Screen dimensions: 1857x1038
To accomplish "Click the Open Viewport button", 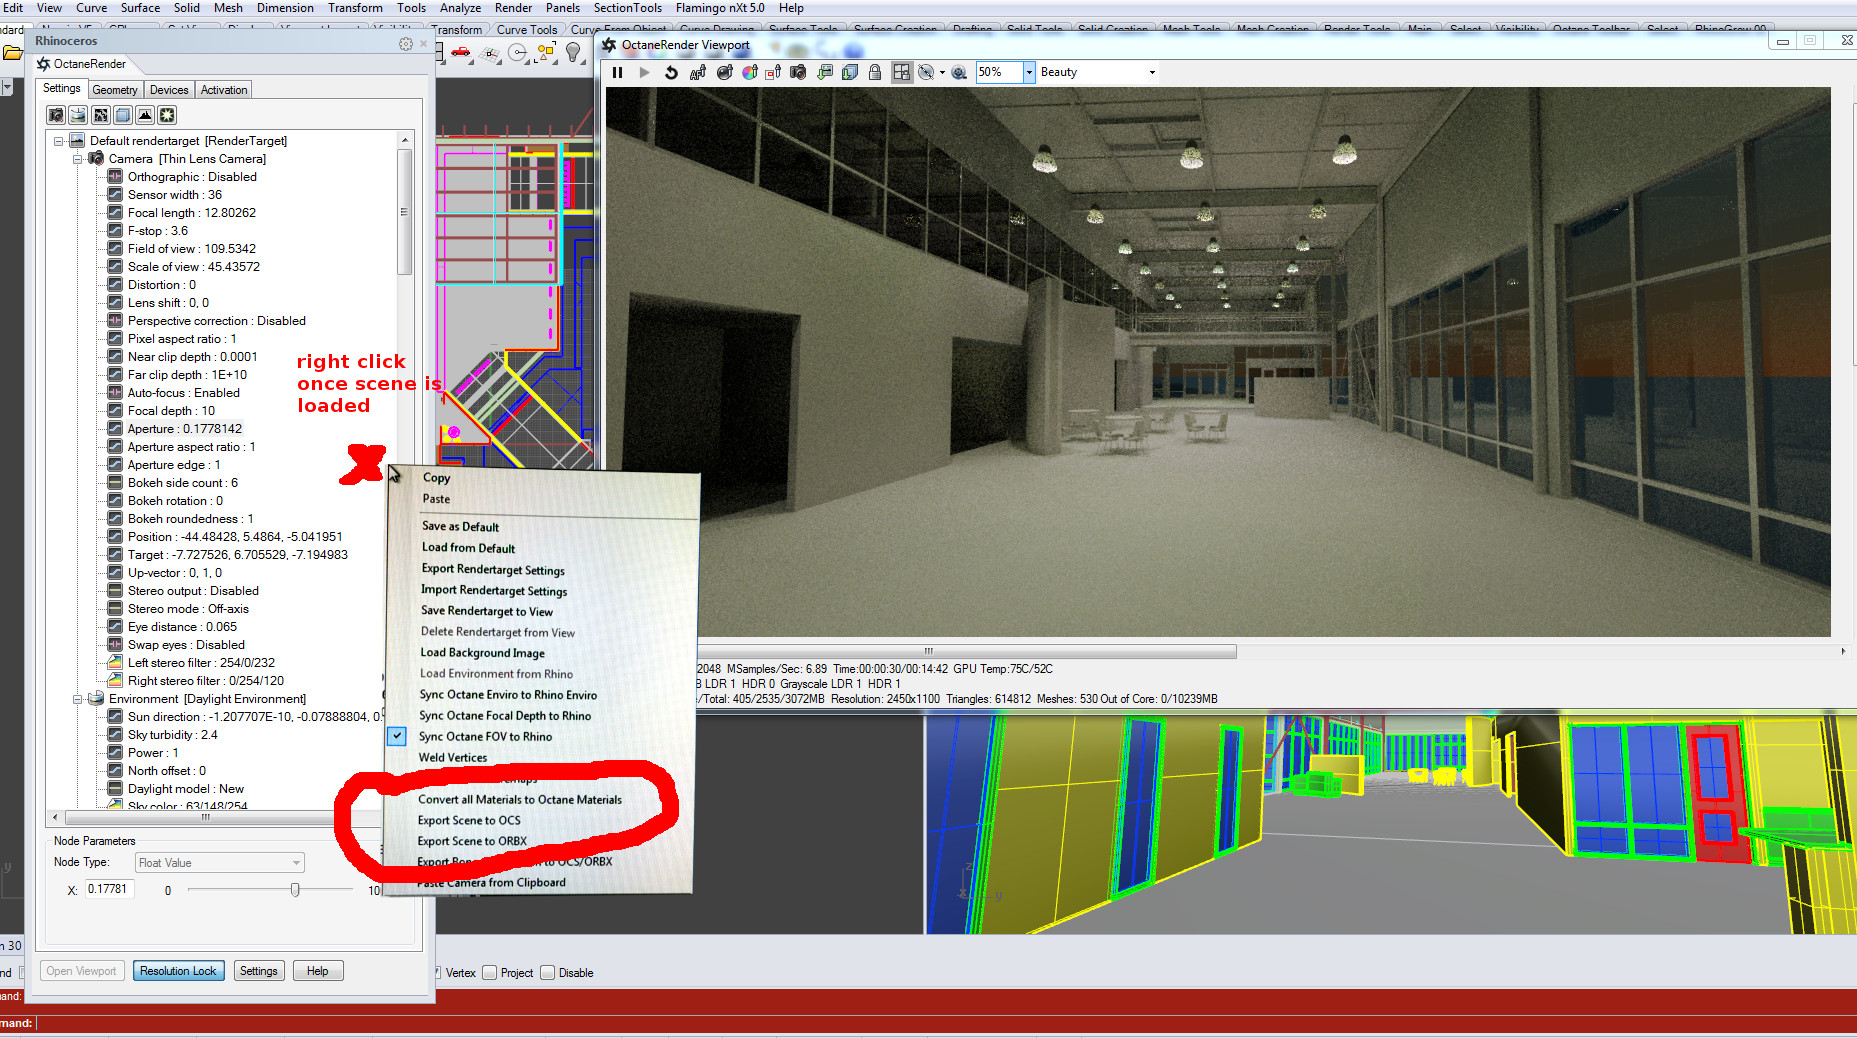I will 81,971.
